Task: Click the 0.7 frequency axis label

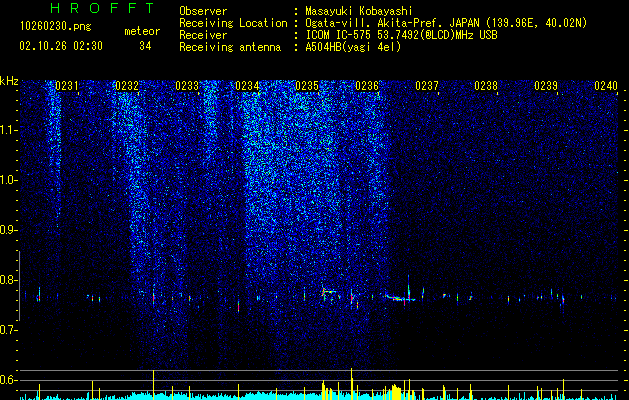Action: point(8,330)
